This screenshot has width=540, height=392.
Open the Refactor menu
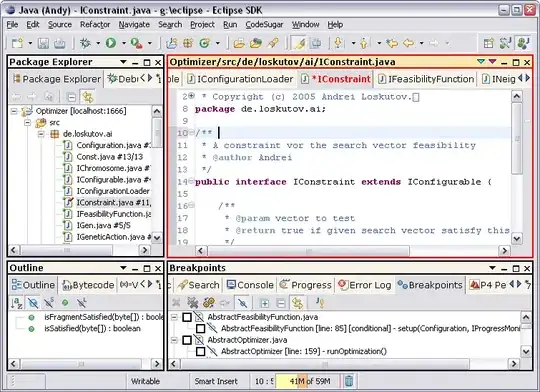pyautogui.click(x=95, y=24)
